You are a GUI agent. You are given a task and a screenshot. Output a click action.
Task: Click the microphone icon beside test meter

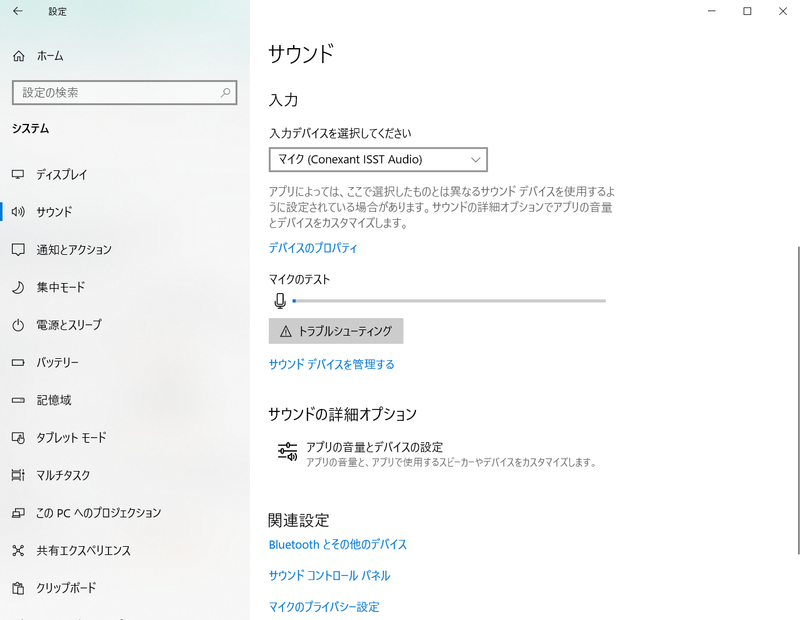point(280,301)
